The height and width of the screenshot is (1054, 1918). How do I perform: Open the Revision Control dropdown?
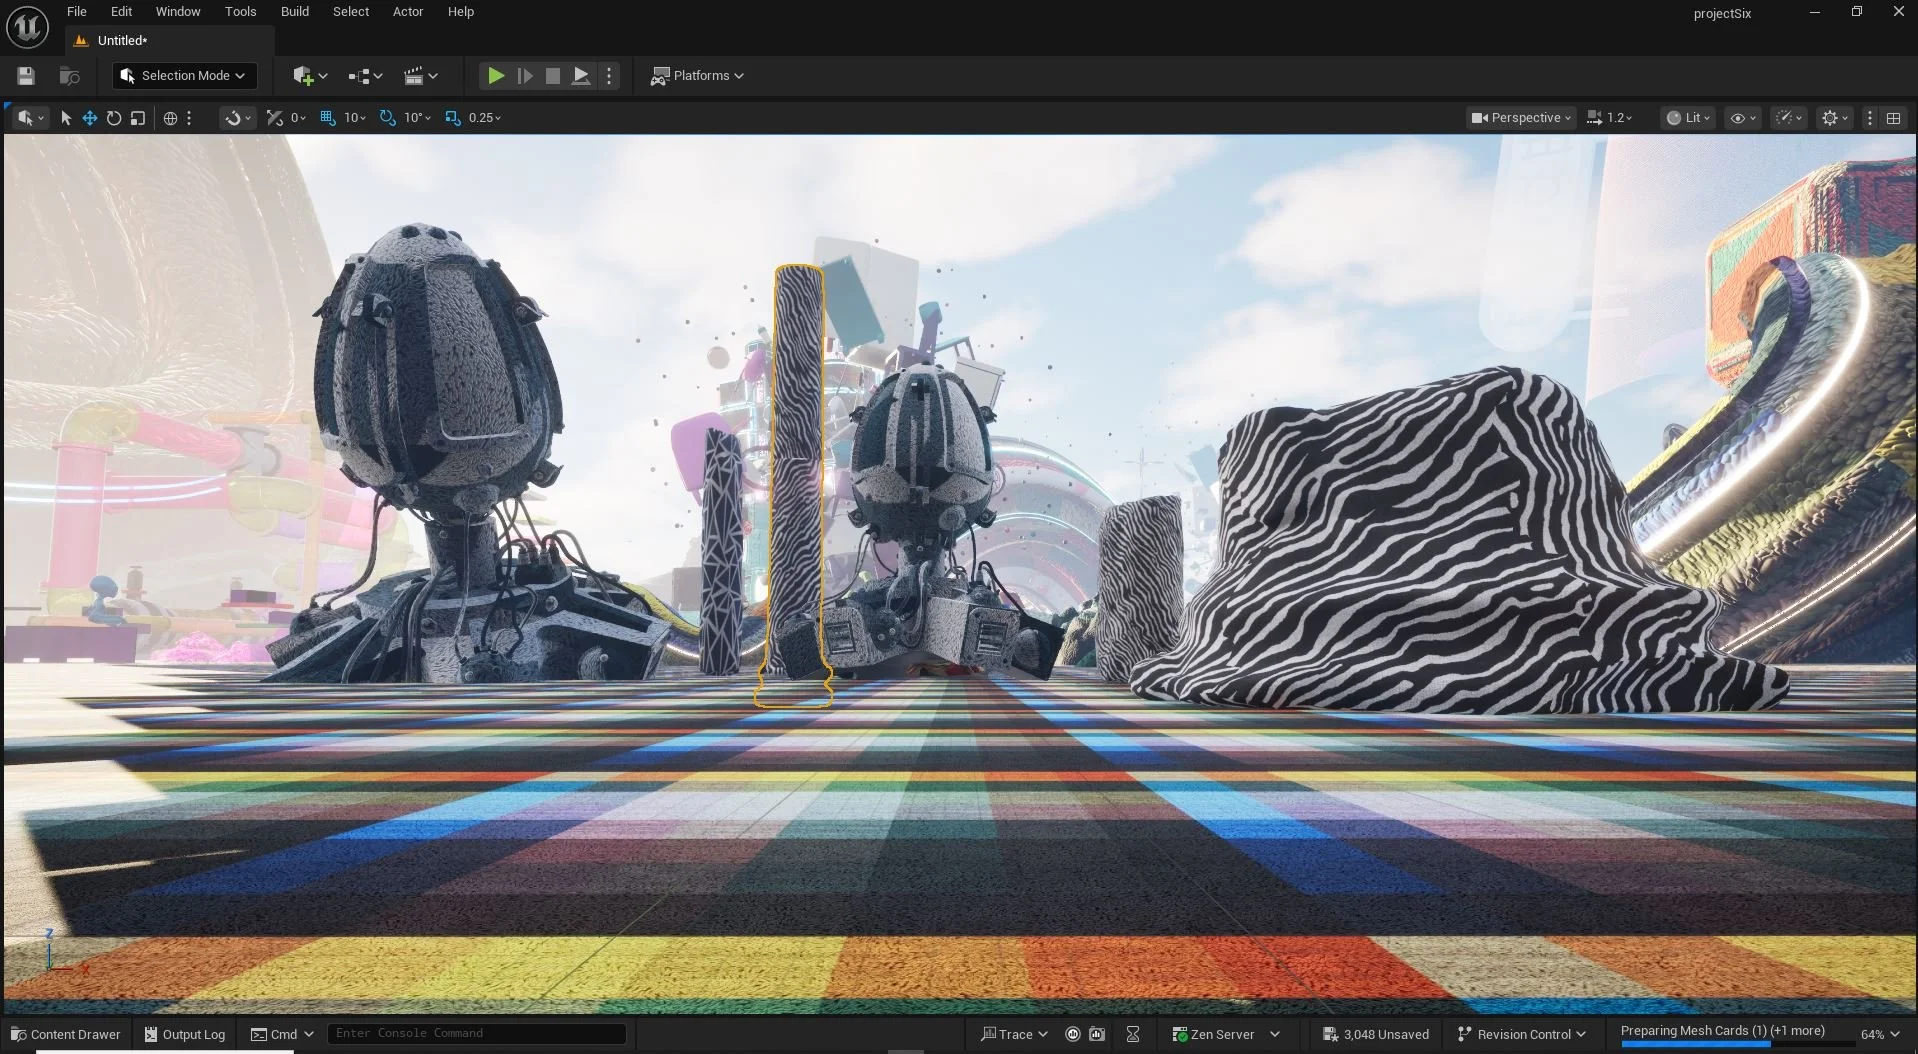(1521, 1034)
